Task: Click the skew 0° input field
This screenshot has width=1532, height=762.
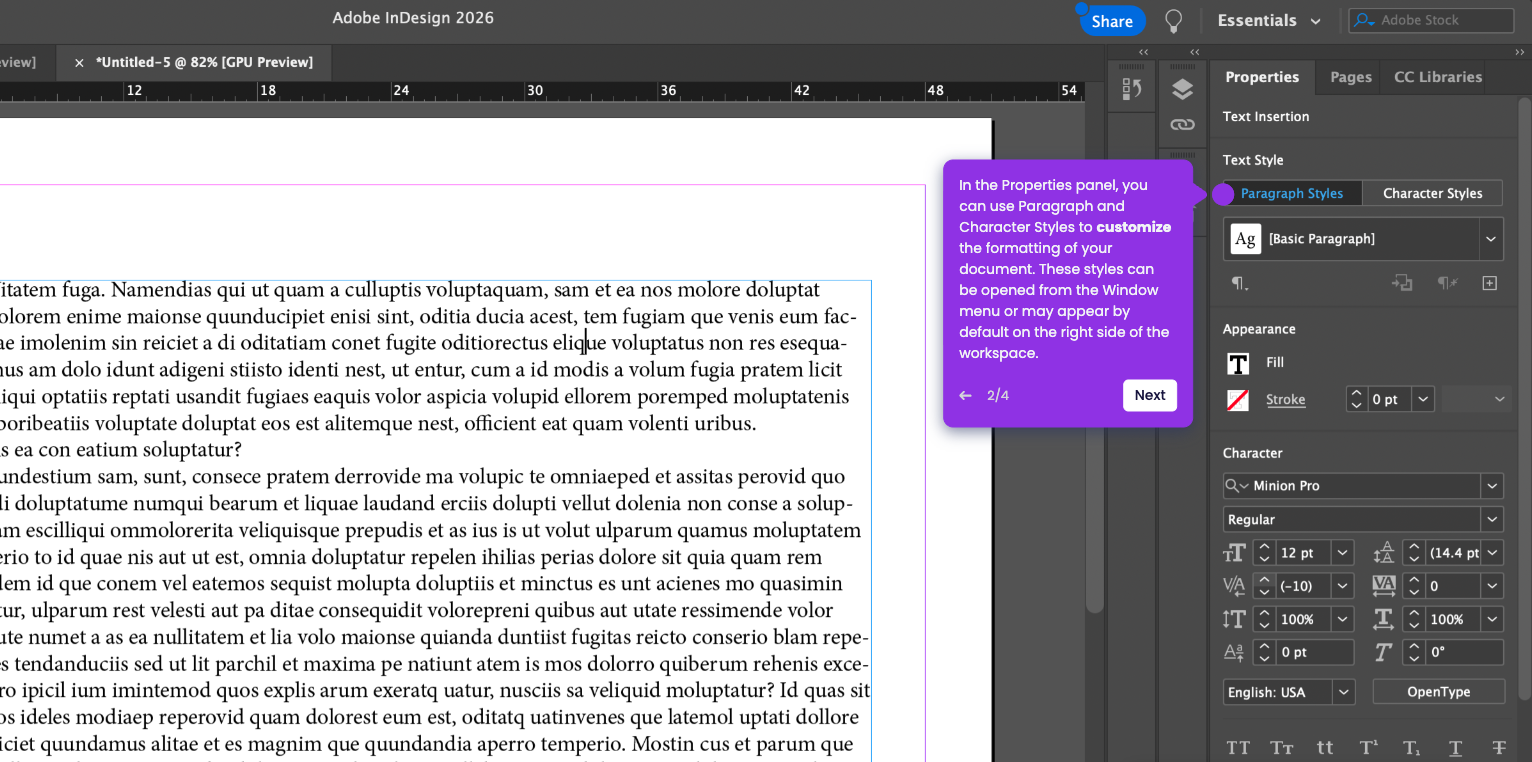Action: tap(1465, 652)
